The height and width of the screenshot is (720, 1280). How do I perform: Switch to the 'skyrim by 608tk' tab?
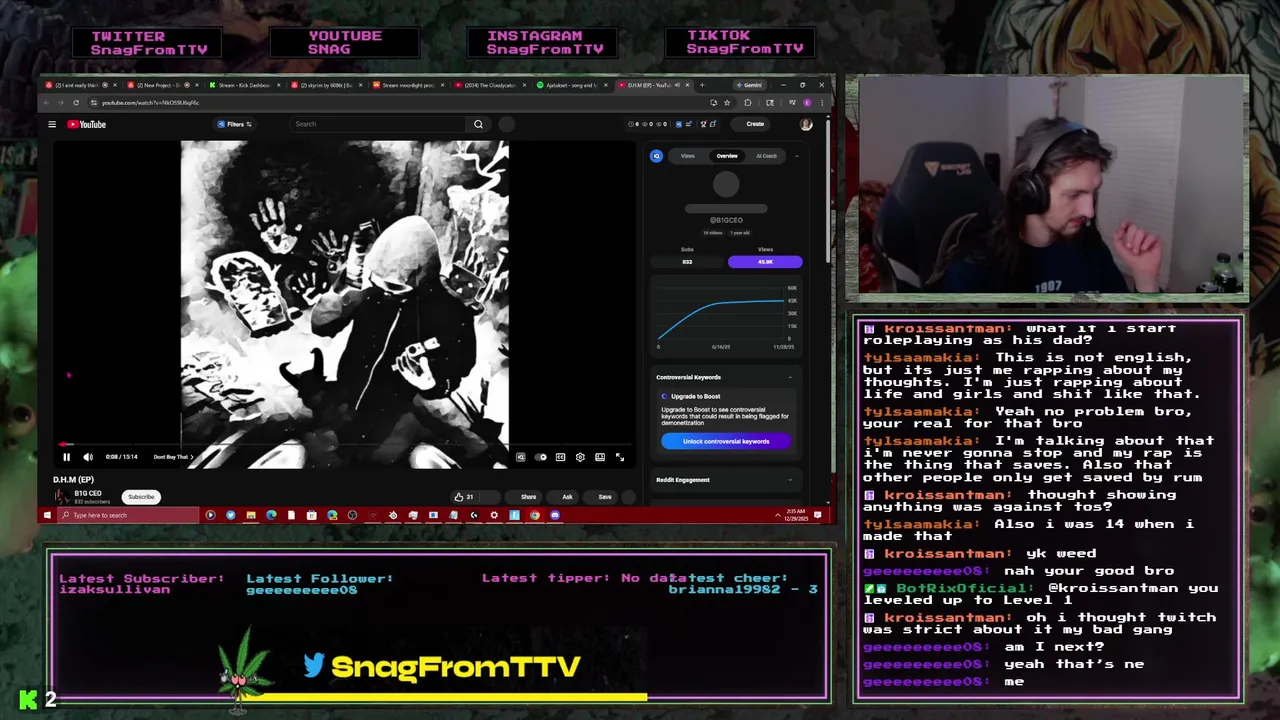tap(327, 85)
